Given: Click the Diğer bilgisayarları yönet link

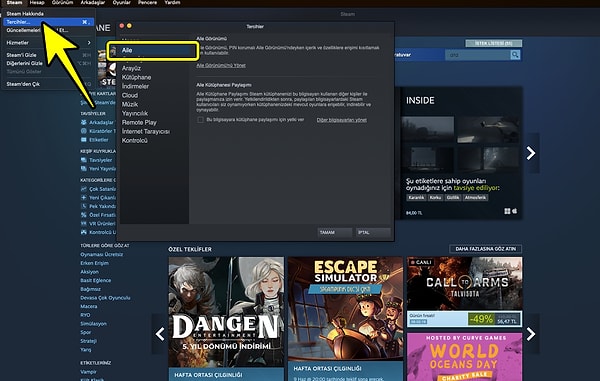Looking at the screenshot, I should tap(342, 120).
